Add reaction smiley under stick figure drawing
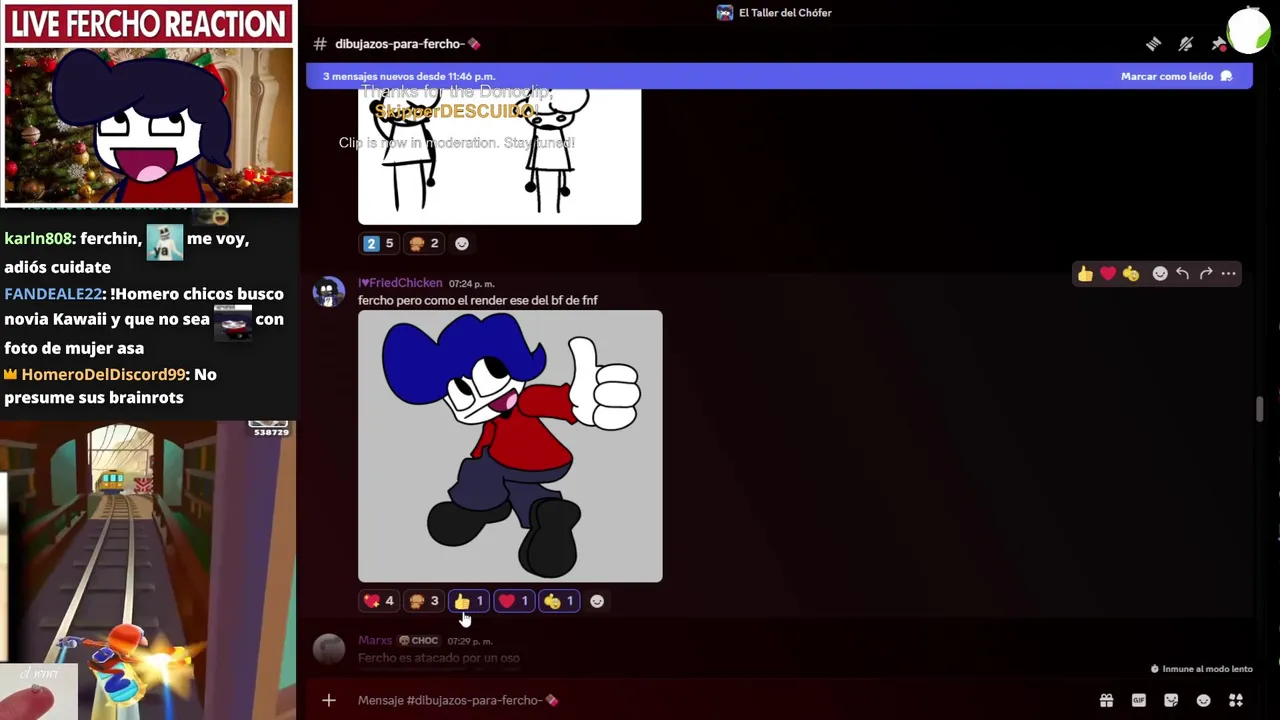Screen dimensions: 1280x720 click(x=462, y=243)
